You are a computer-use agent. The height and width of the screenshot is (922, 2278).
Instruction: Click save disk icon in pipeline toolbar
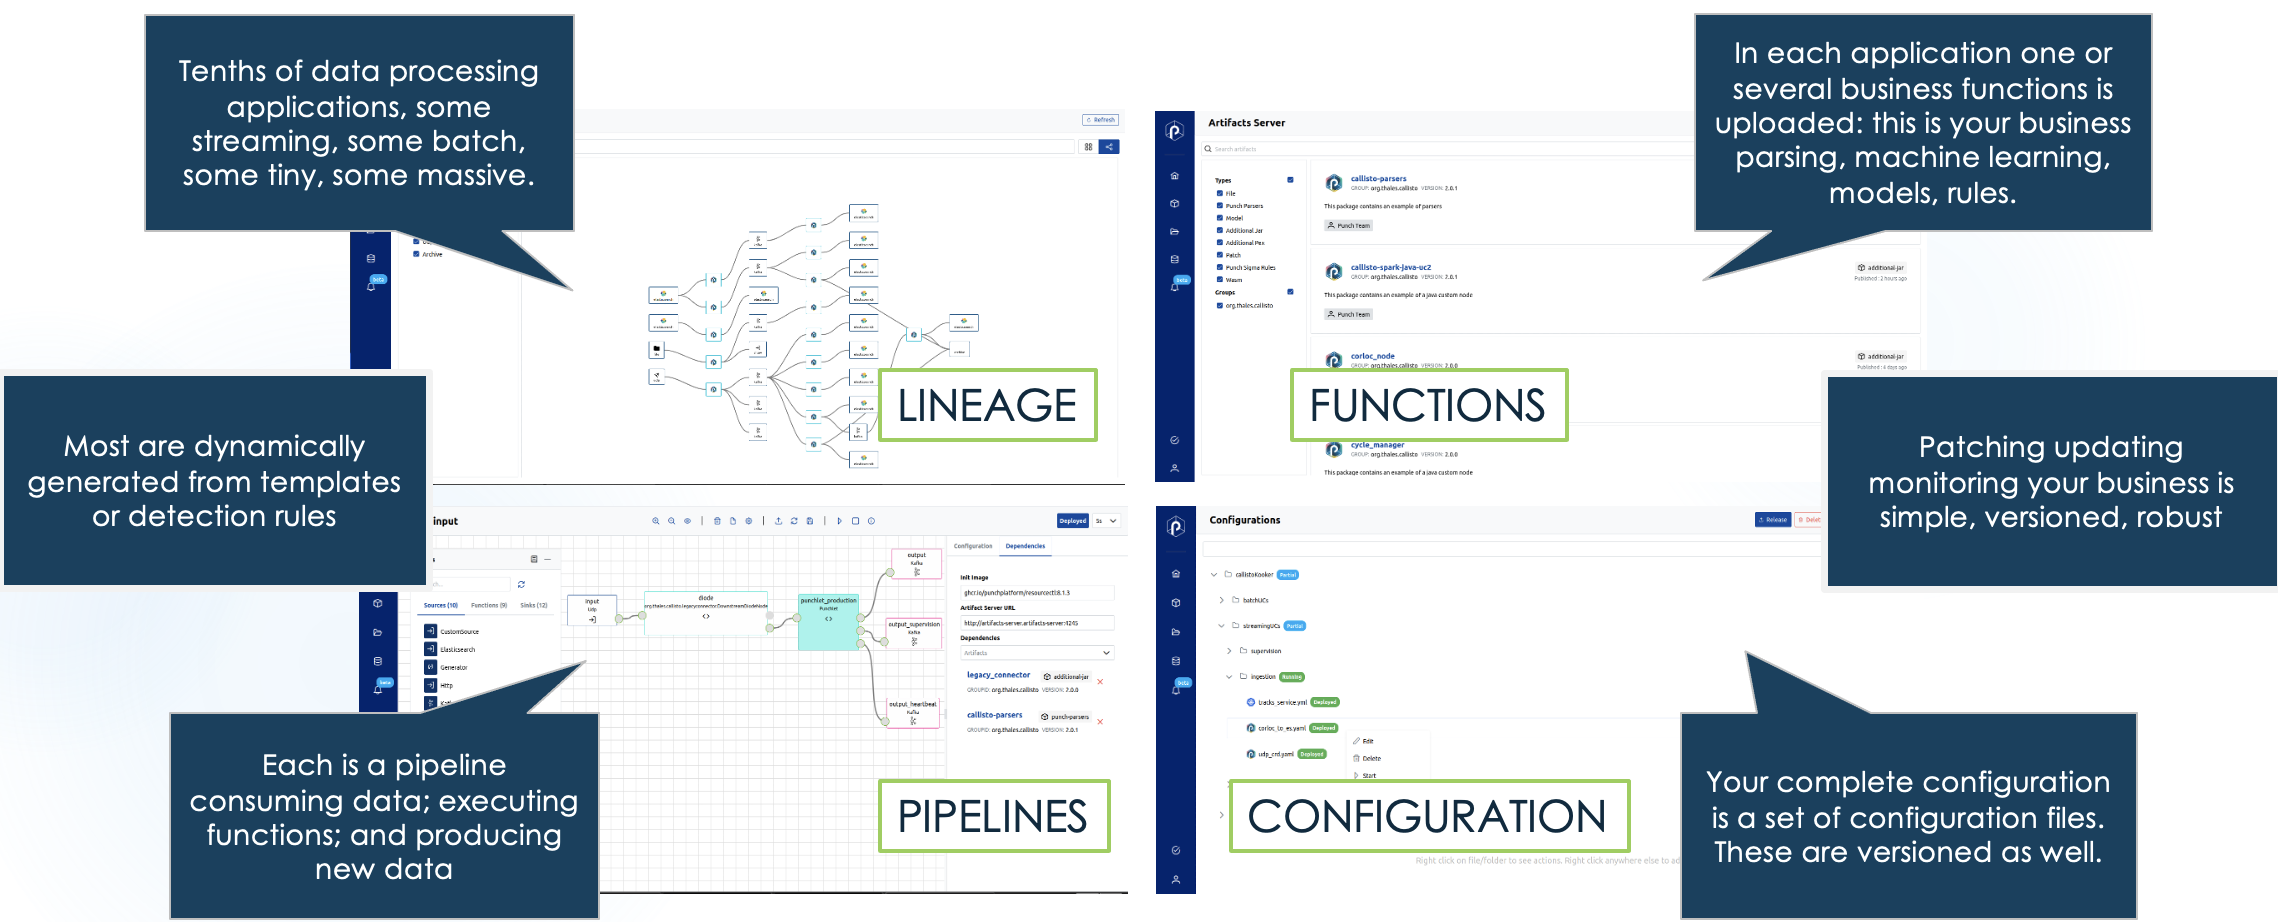[809, 521]
